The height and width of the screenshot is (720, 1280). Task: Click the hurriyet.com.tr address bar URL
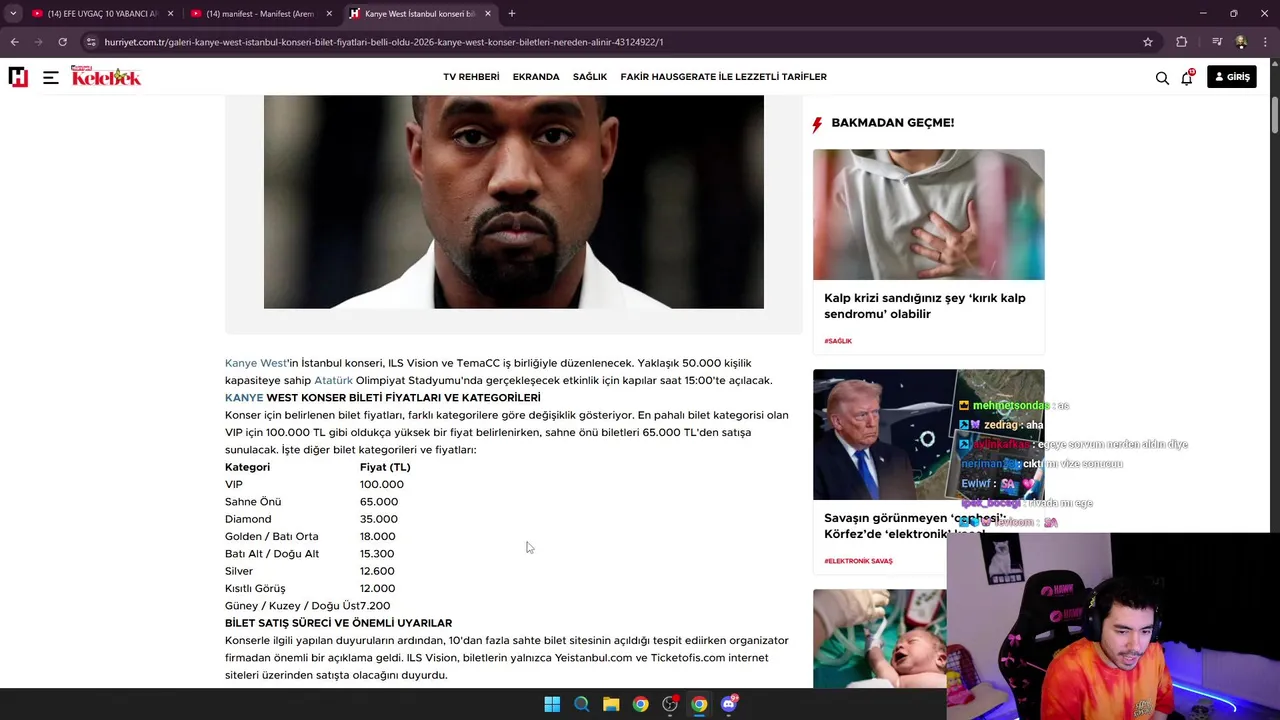[384, 42]
